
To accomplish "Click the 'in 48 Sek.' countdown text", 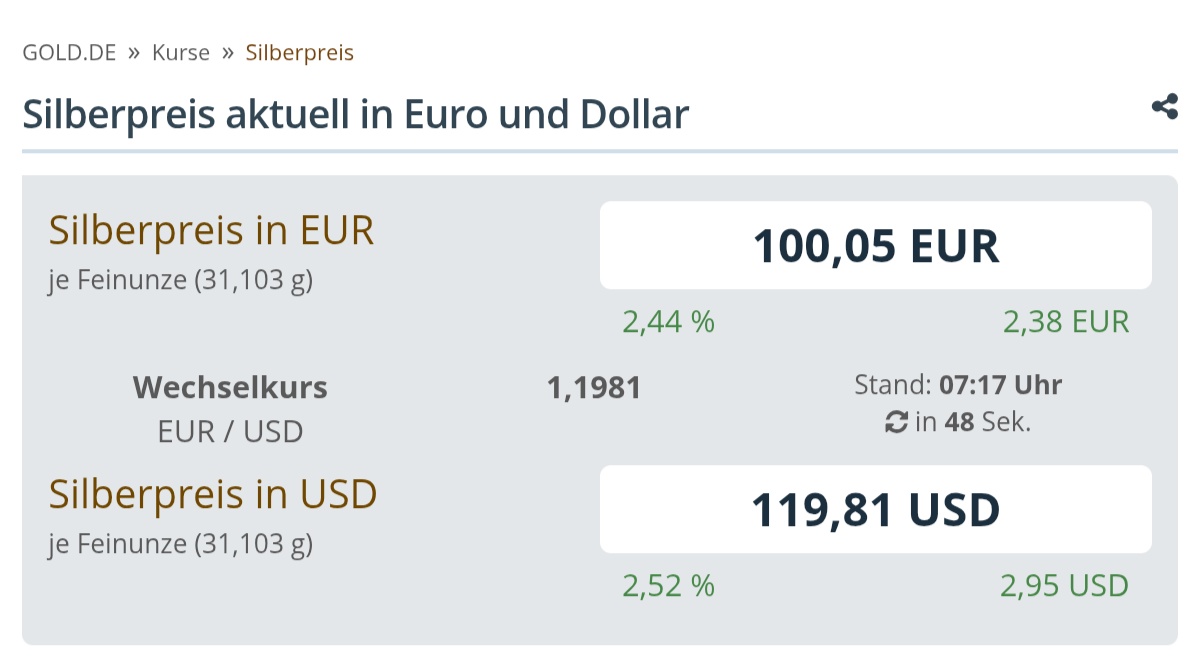I will pos(972,423).
